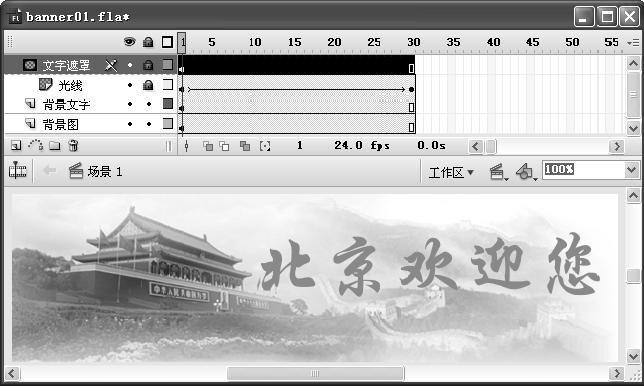
Task: Click the layers scrollbar down arrow
Action: click(x=633, y=129)
